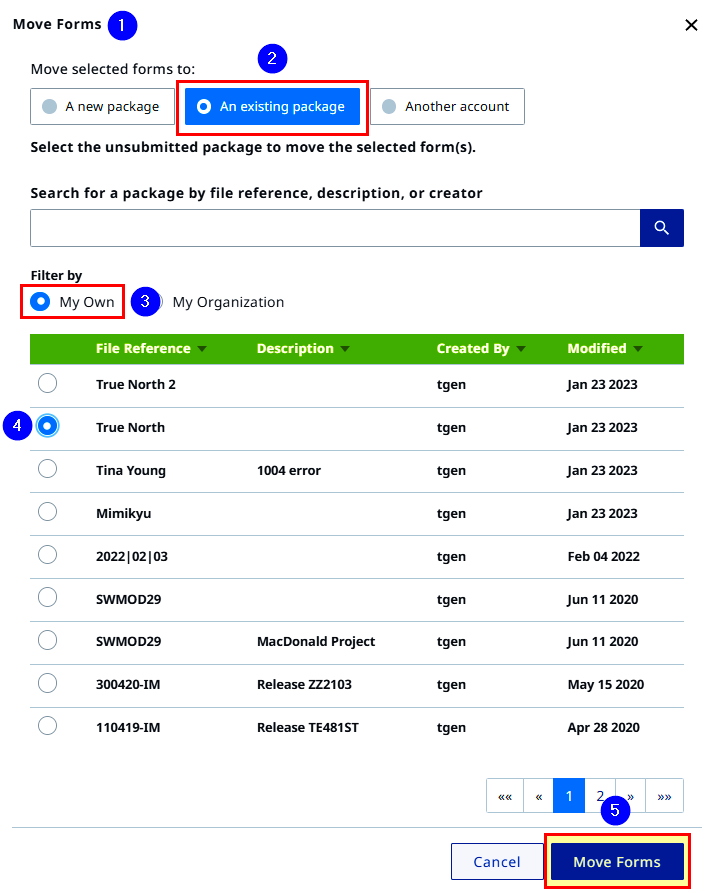This screenshot has width=713, height=893.
Task: Sort by Description column arrow
Action: [345, 349]
